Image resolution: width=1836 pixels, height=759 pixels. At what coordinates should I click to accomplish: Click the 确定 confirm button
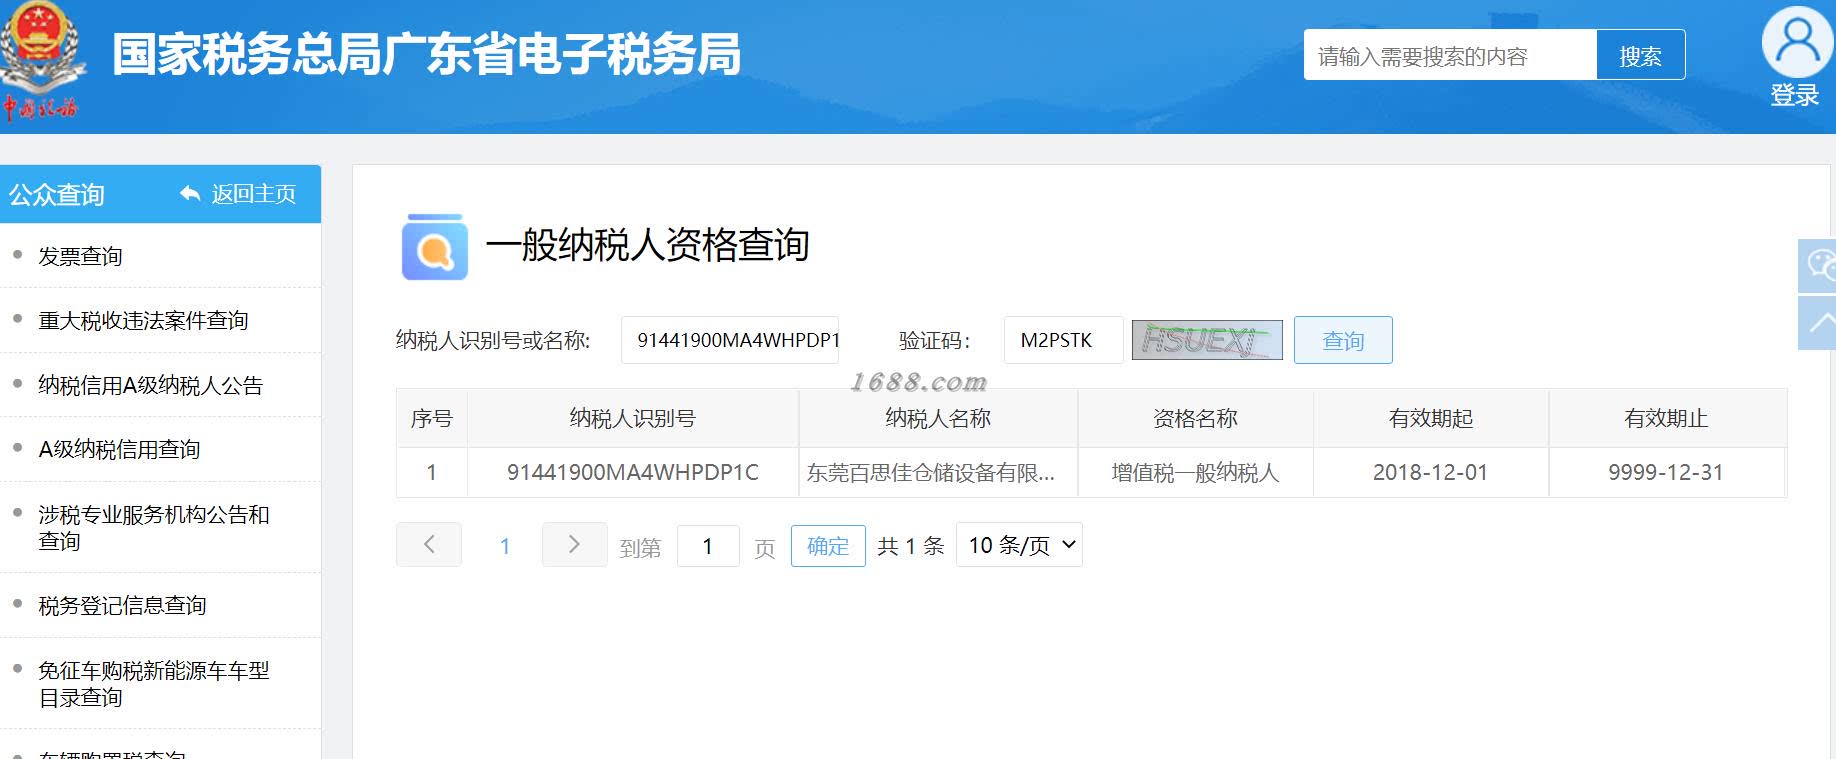pos(828,546)
